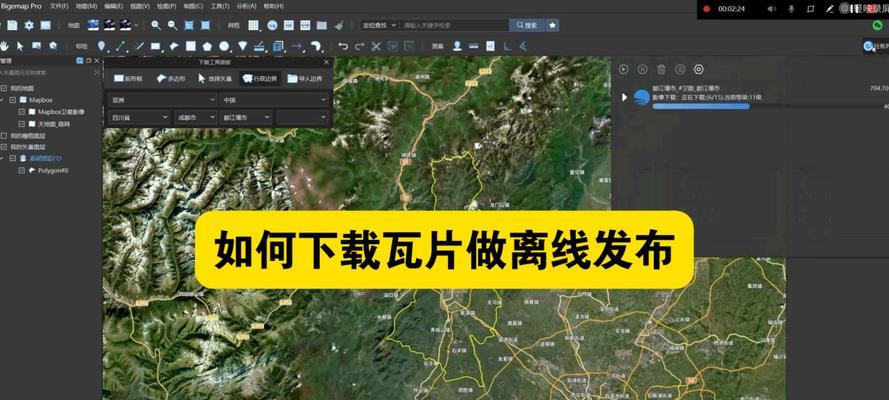Open the 视图(V) menu
The image size is (889, 400).
click(x=140, y=6)
